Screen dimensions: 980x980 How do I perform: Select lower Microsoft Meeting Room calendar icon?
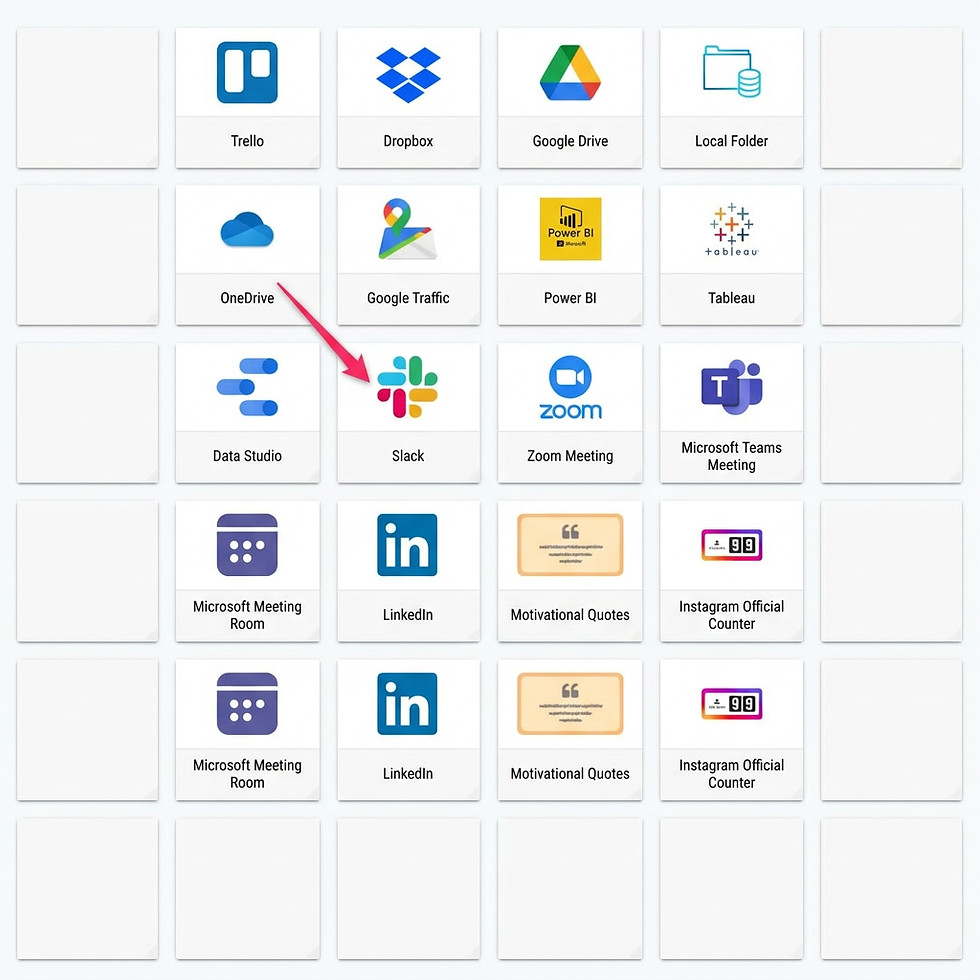[247, 703]
